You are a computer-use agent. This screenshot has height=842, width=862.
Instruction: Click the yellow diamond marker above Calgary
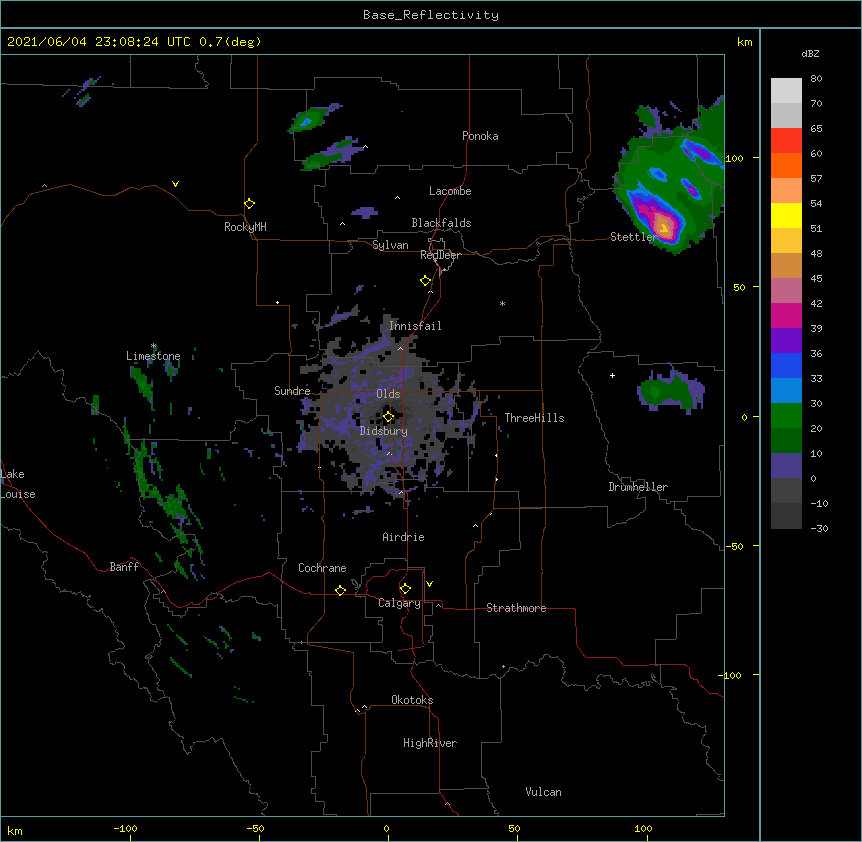405,589
